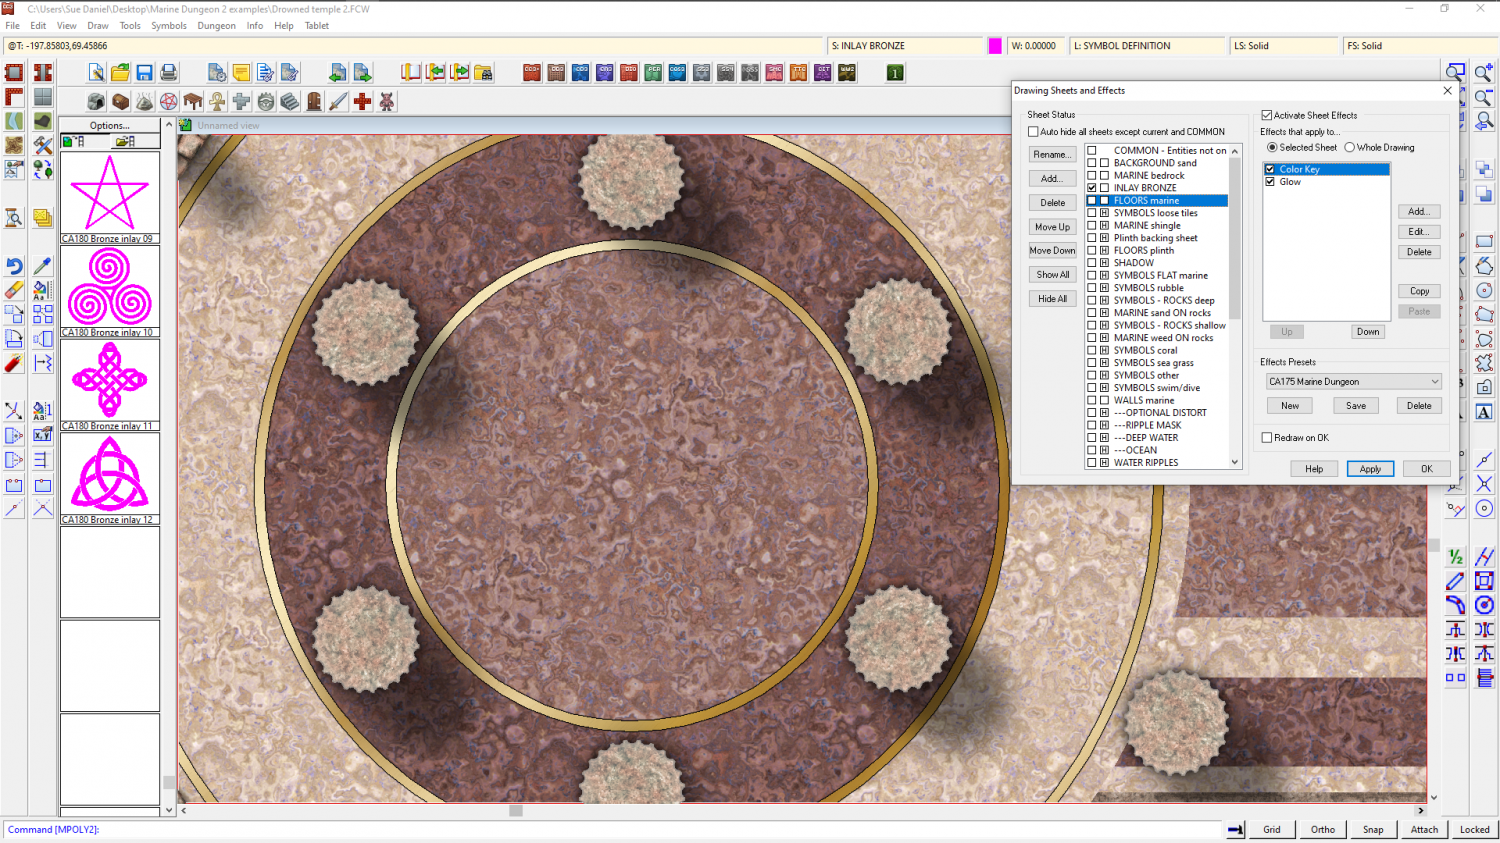Click the PER annual toolbar icon
Image resolution: width=1500 pixels, height=843 pixels.
coord(653,72)
